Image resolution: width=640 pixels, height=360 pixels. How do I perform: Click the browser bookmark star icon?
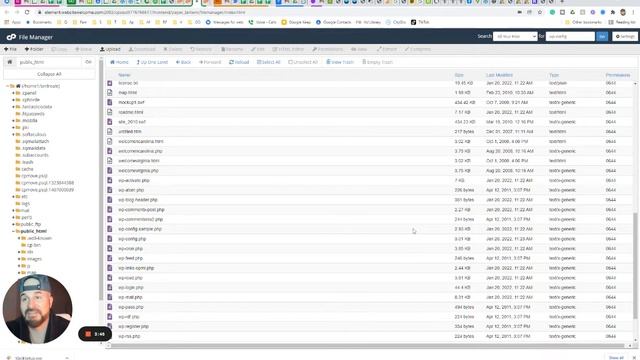540,12
